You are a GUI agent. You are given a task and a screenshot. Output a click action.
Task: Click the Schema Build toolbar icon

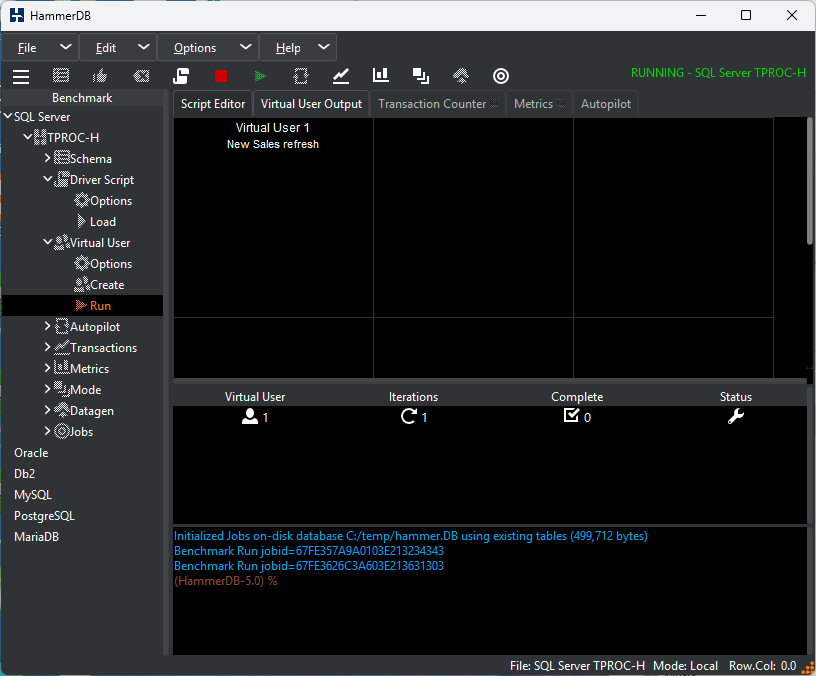pos(61,76)
